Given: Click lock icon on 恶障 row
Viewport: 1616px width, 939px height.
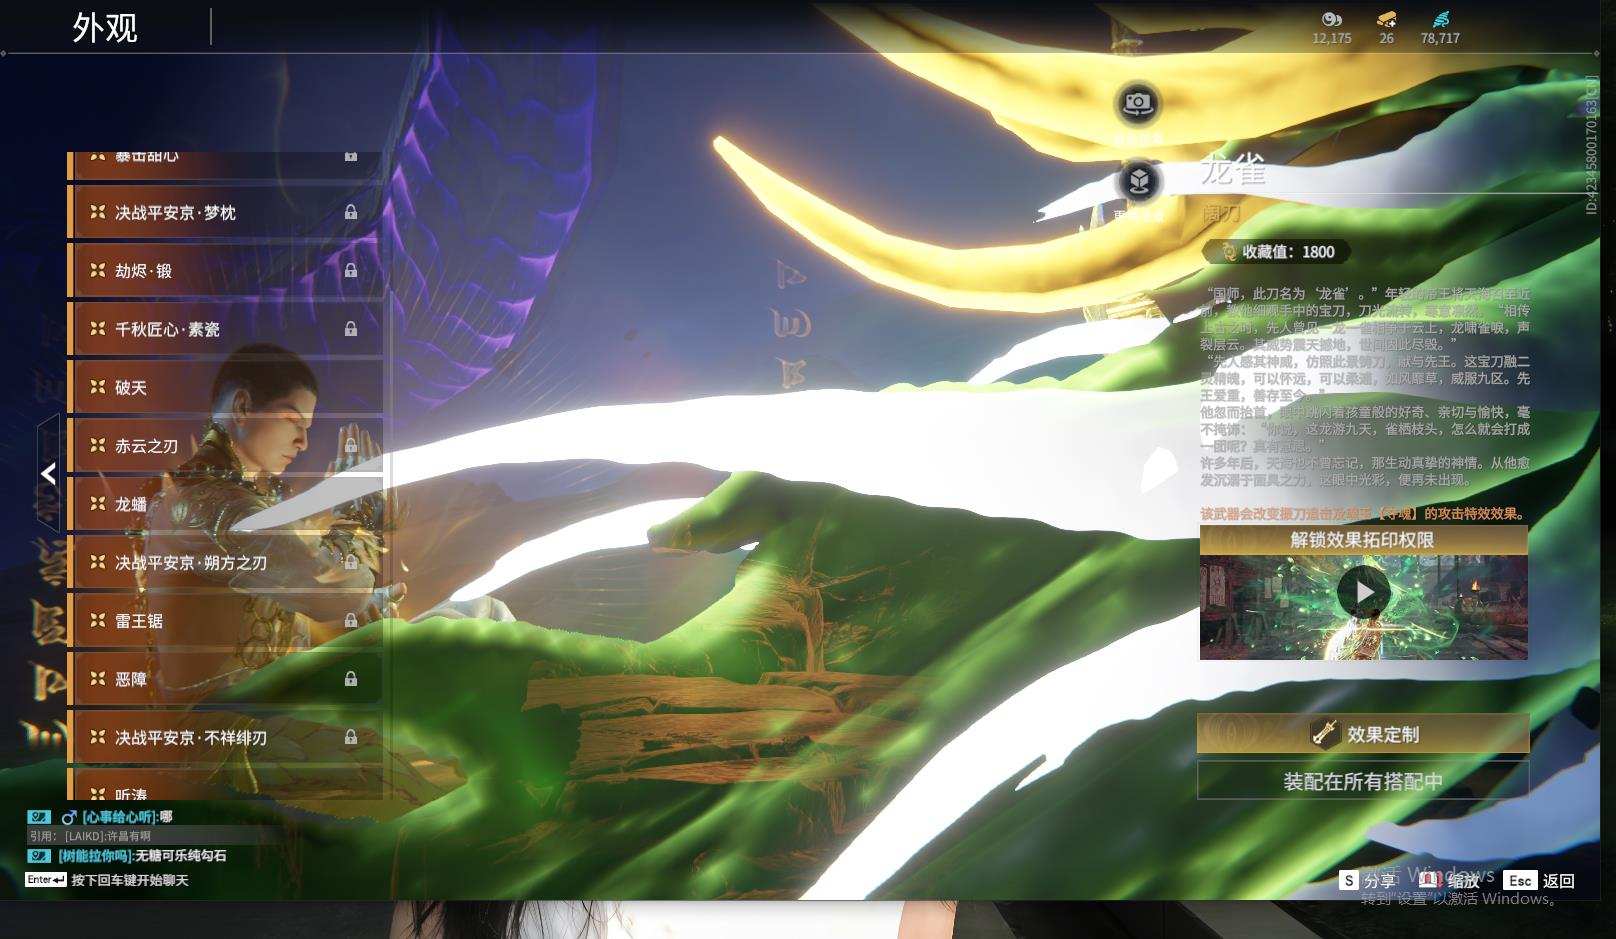Looking at the screenshot, I should 351,679.
